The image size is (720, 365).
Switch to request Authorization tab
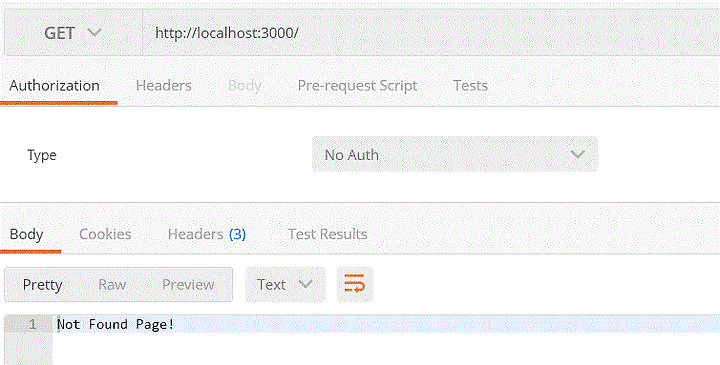pos(55,86)
